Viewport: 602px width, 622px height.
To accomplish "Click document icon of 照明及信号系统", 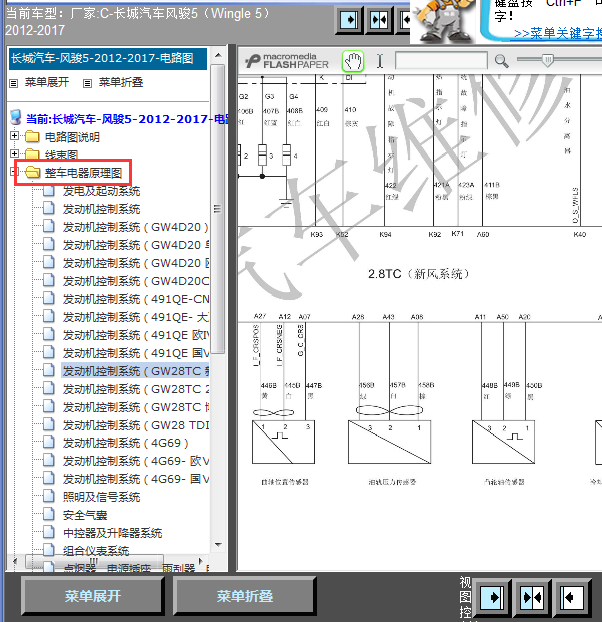I will [x=48, y=497].
